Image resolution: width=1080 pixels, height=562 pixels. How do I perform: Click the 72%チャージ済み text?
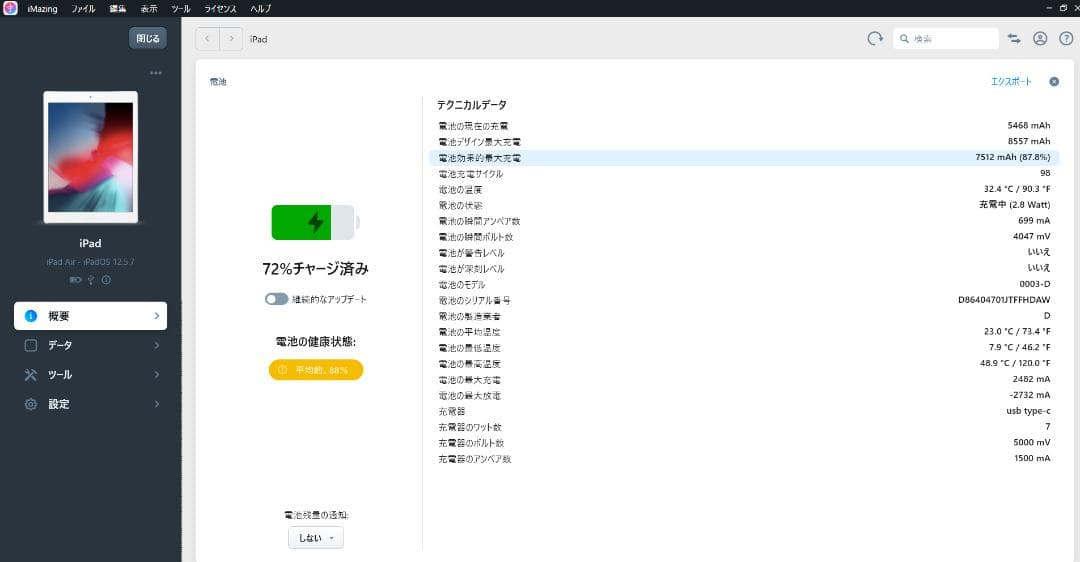coord(315,269)
